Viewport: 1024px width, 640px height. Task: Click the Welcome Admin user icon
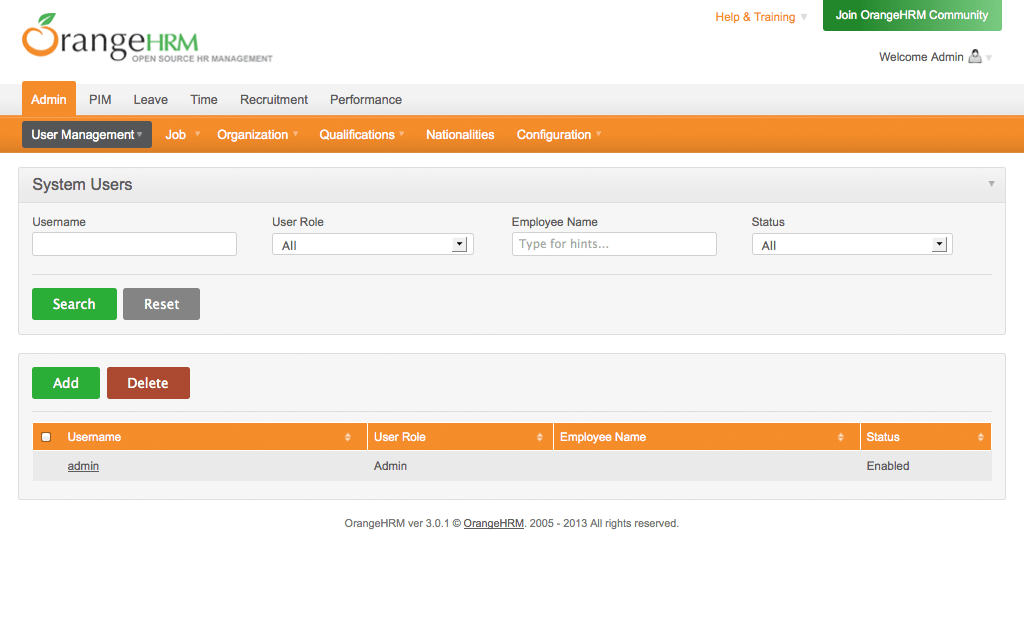tap(975, 57)
